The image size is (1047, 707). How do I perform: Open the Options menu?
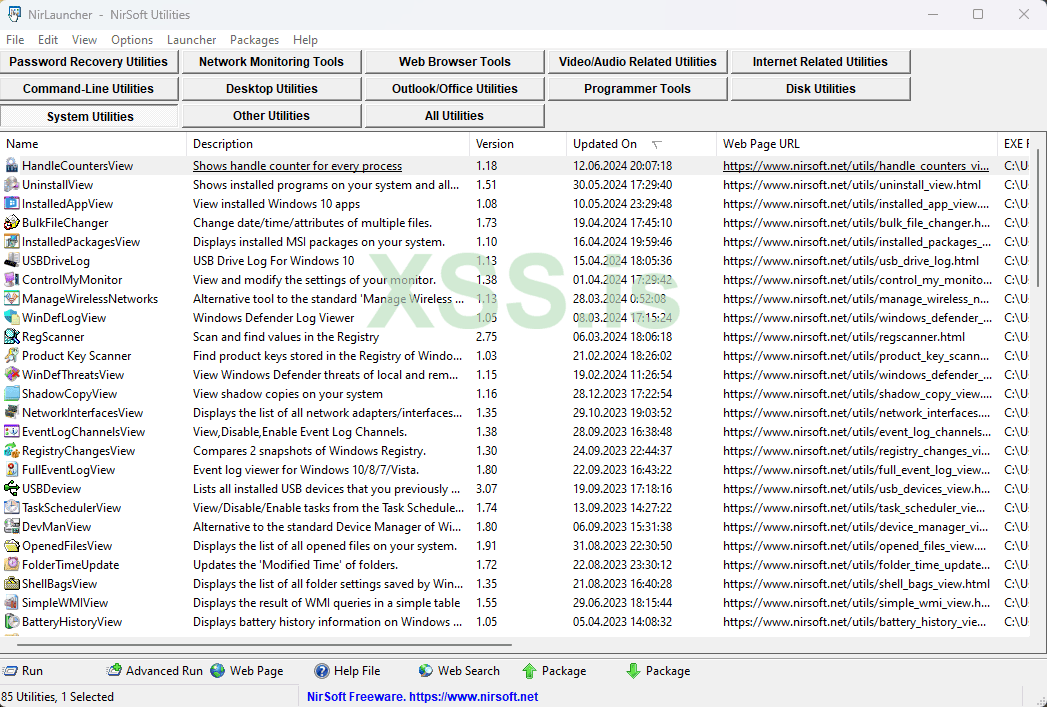[x=132, y=40]
